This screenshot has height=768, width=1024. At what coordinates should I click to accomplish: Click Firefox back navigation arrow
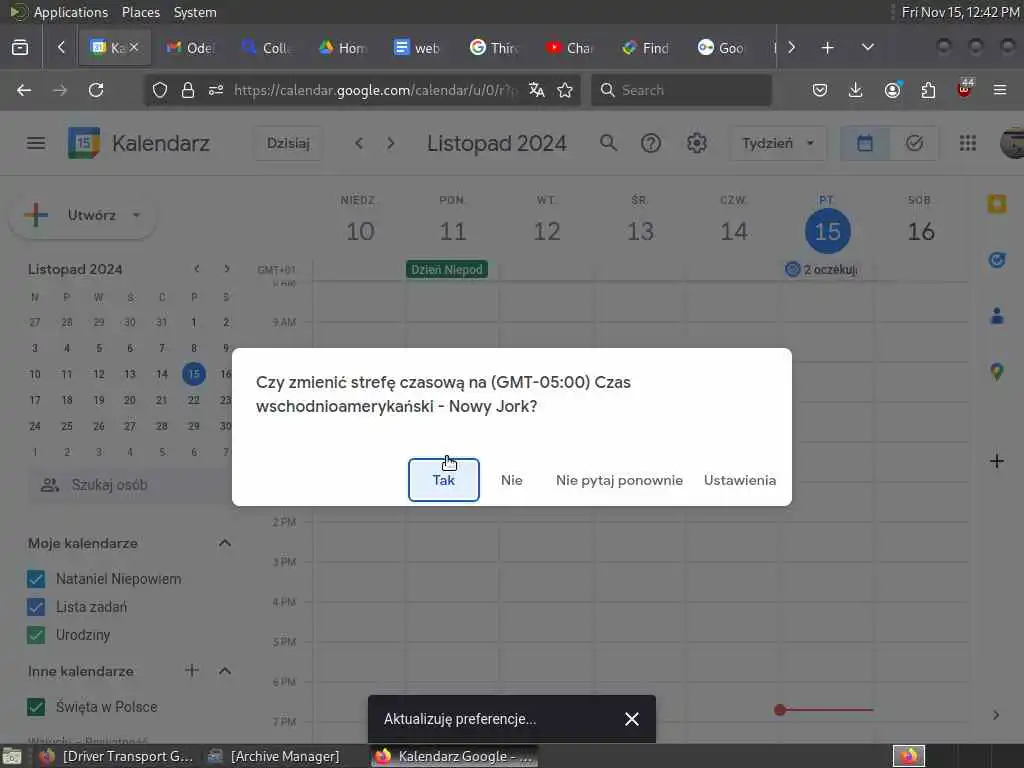pos(24,90)
